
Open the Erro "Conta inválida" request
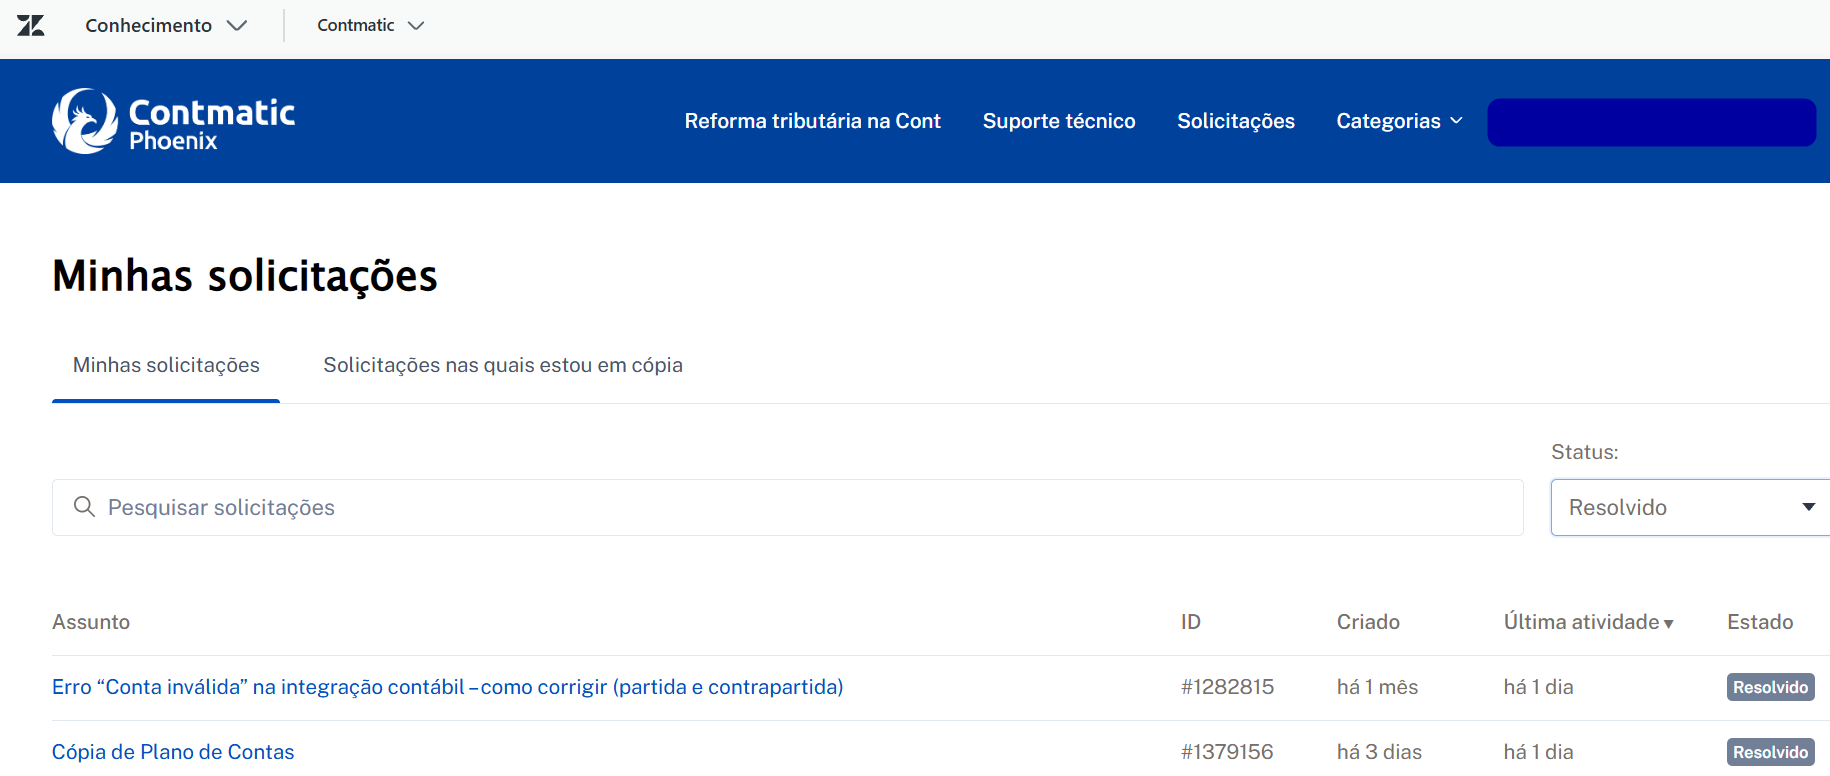tap(448, 687)
